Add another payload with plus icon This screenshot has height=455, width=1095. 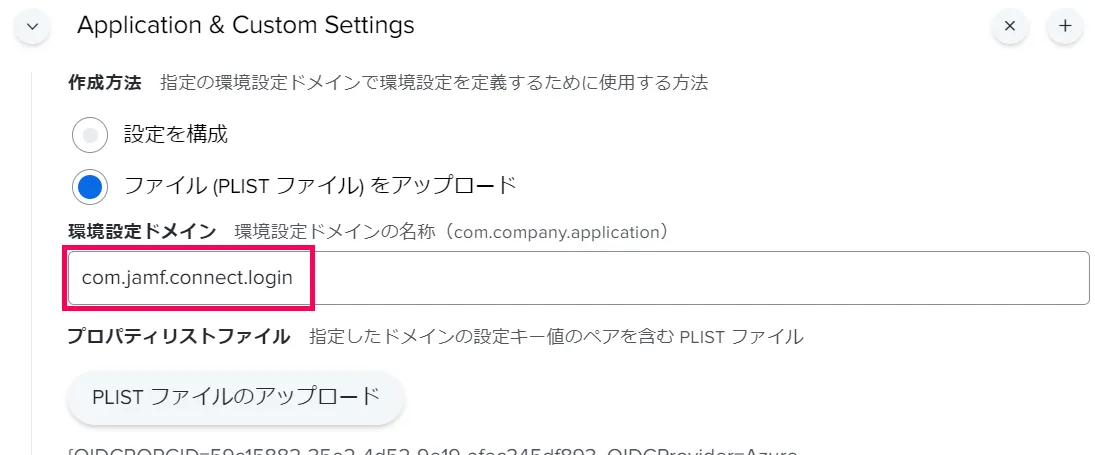click(x=1065, y=26)
